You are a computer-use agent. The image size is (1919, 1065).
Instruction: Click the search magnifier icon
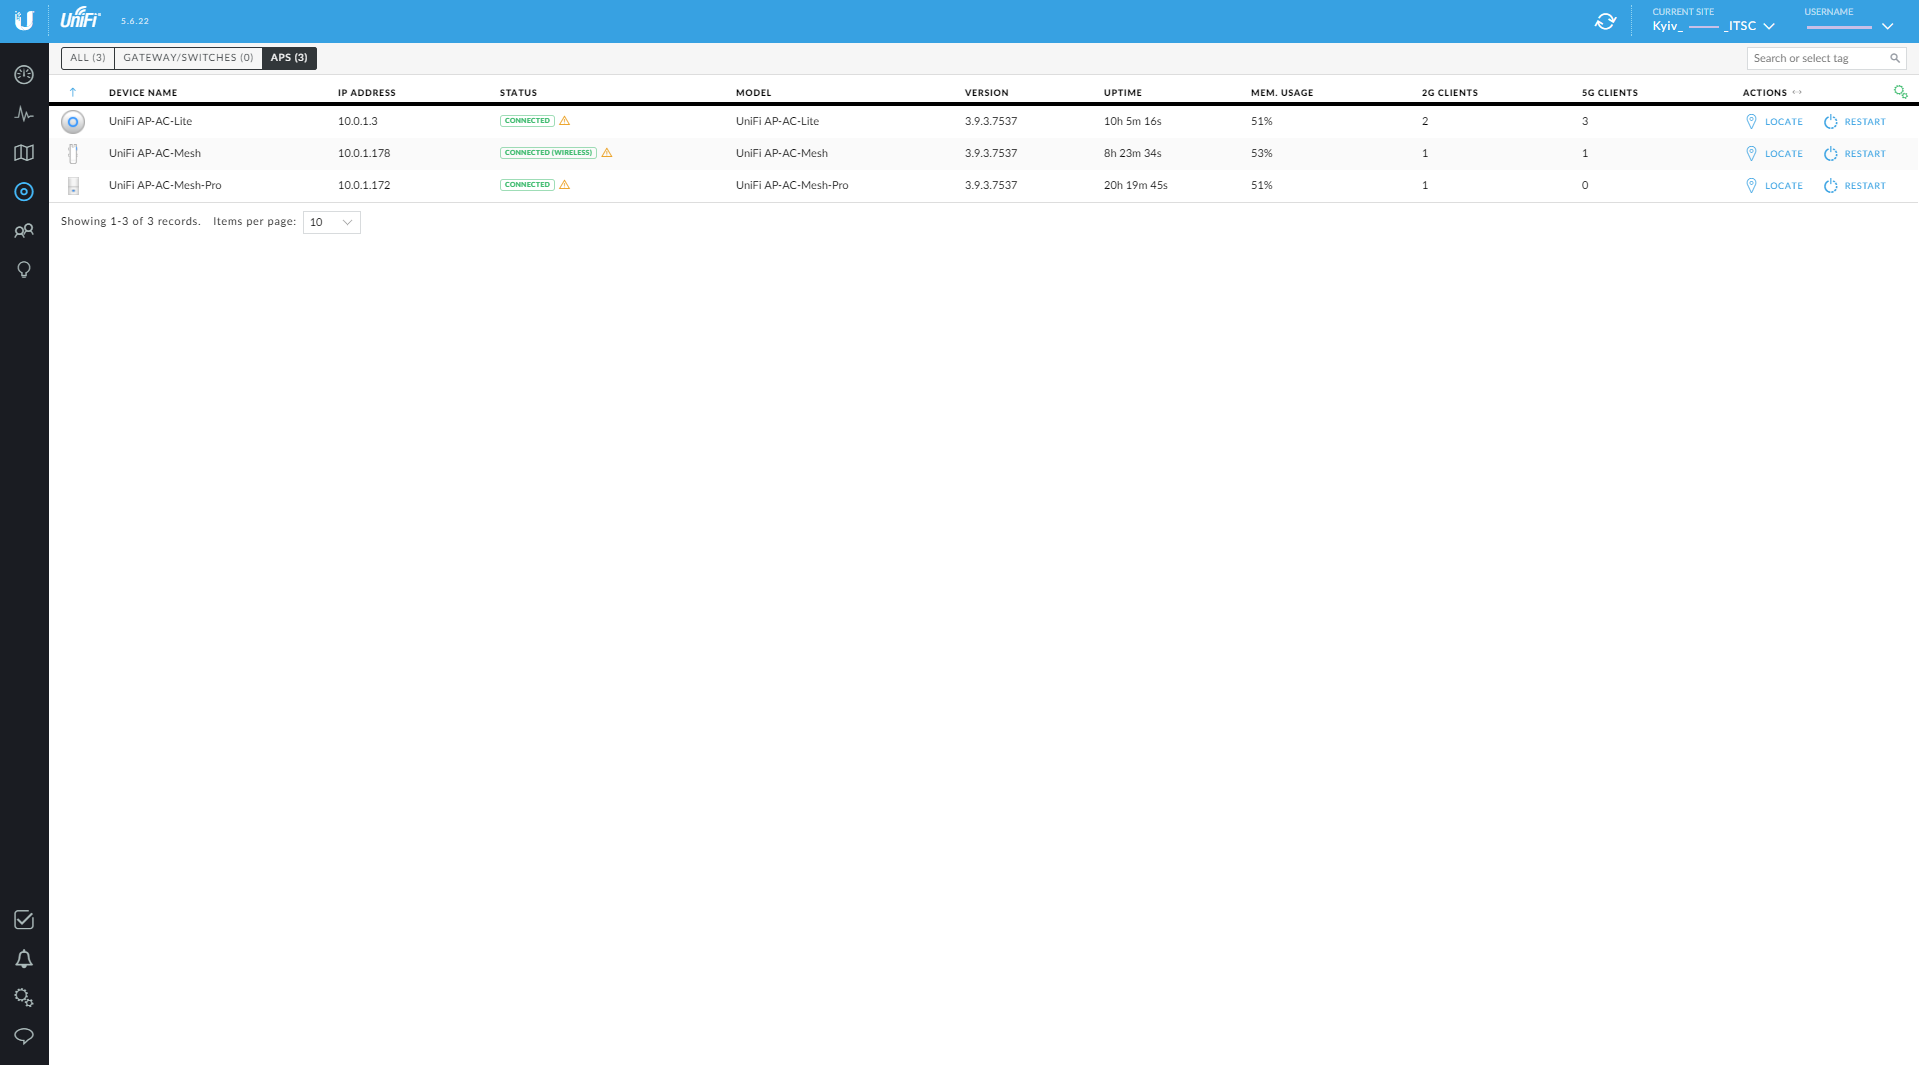(1894, 58)
